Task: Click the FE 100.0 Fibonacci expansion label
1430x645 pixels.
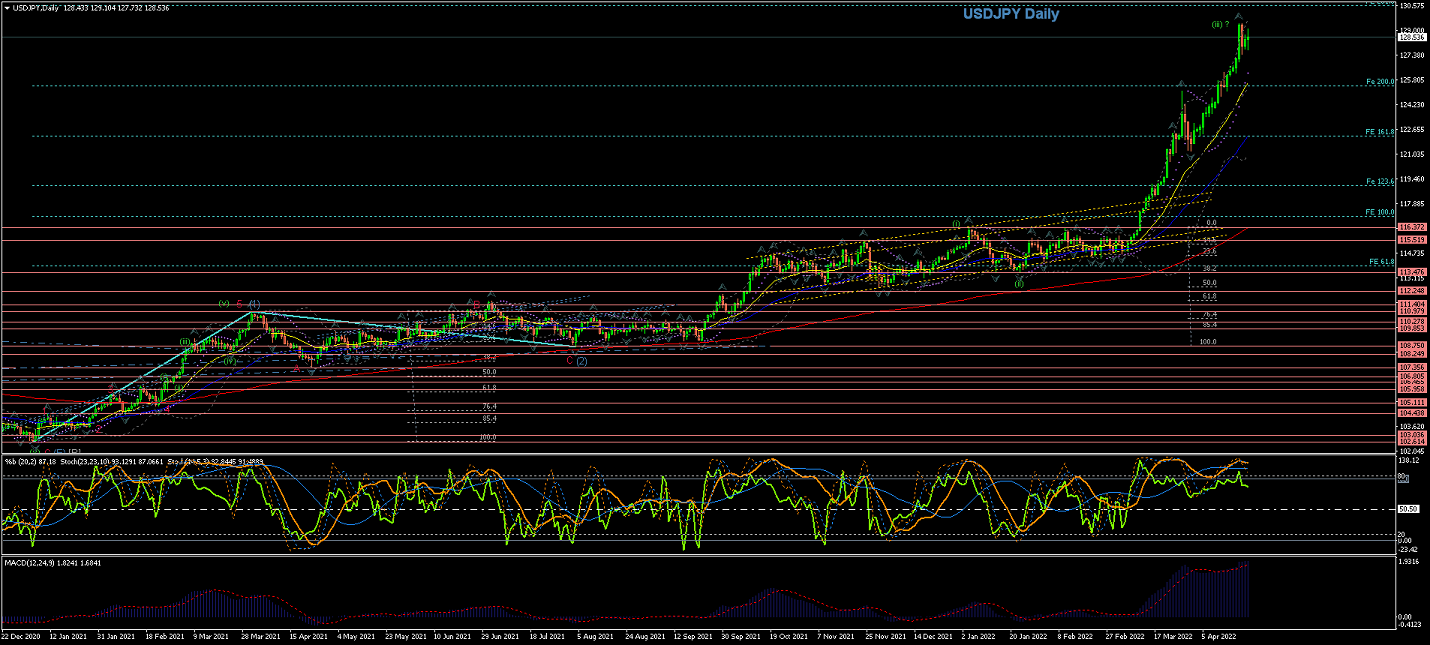Action: pos(1380,212)
